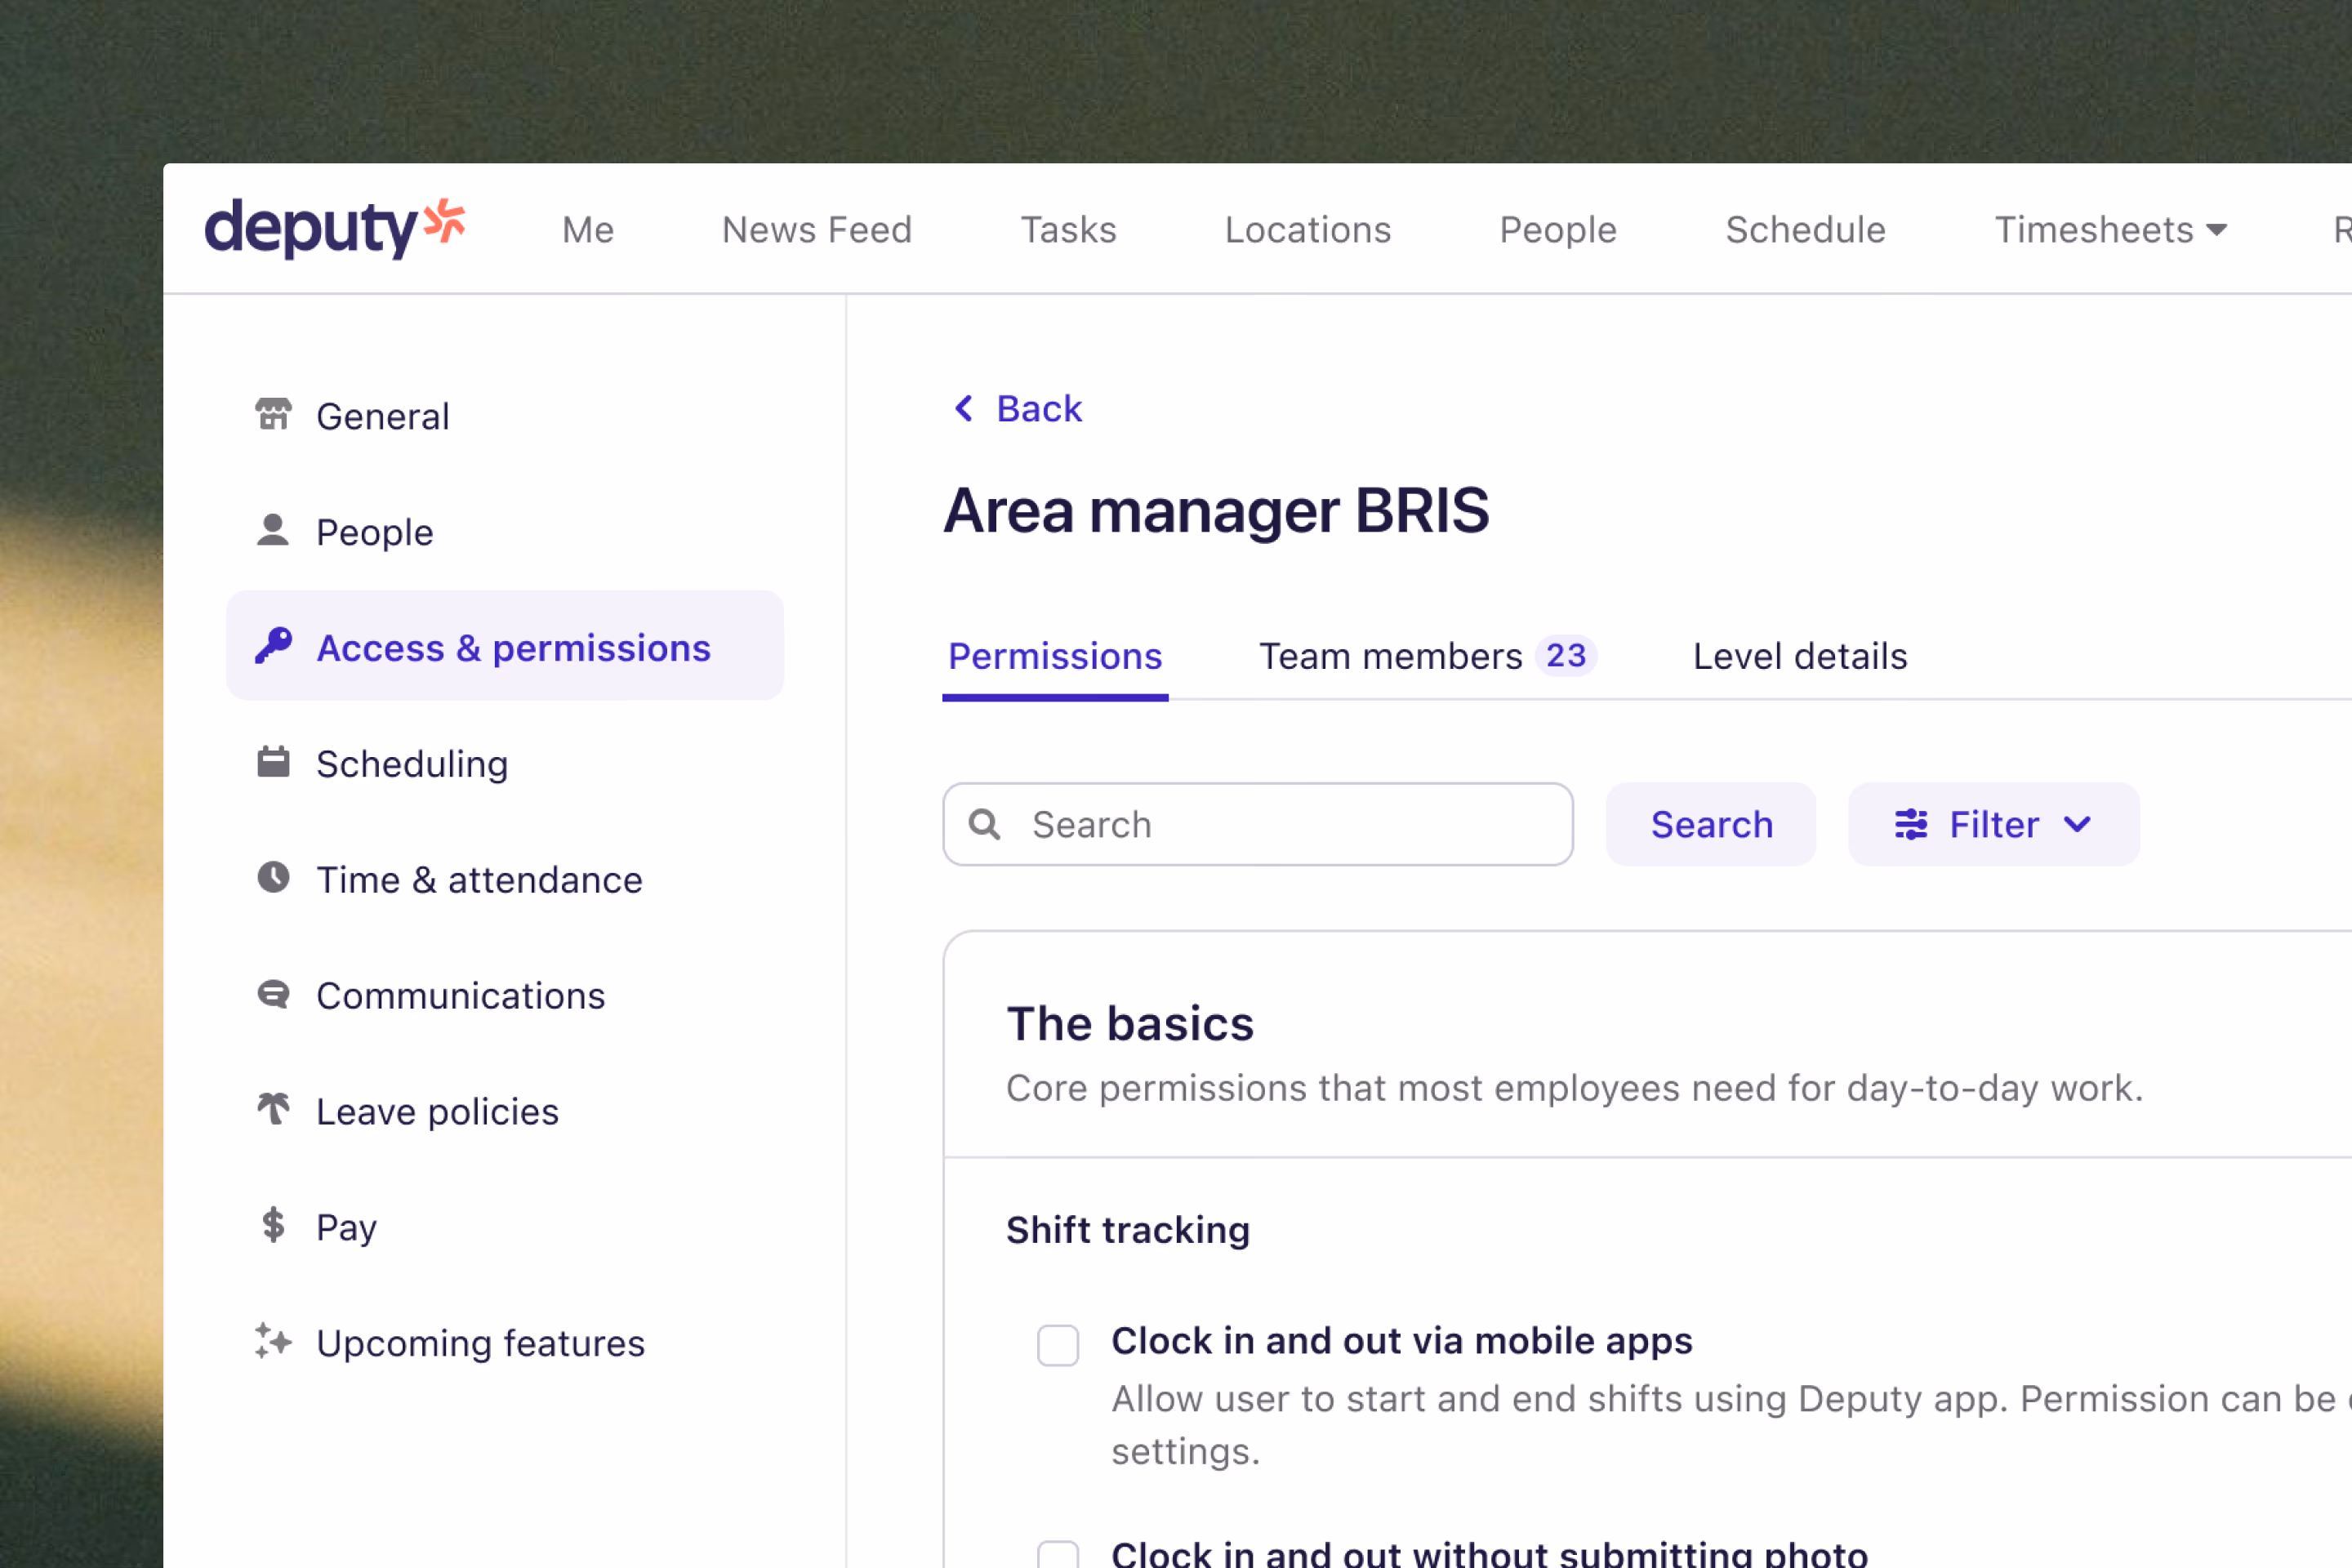2352x1568 pixels.
Task: Click the Communications chat bubble icon
Action: [272, 994]
